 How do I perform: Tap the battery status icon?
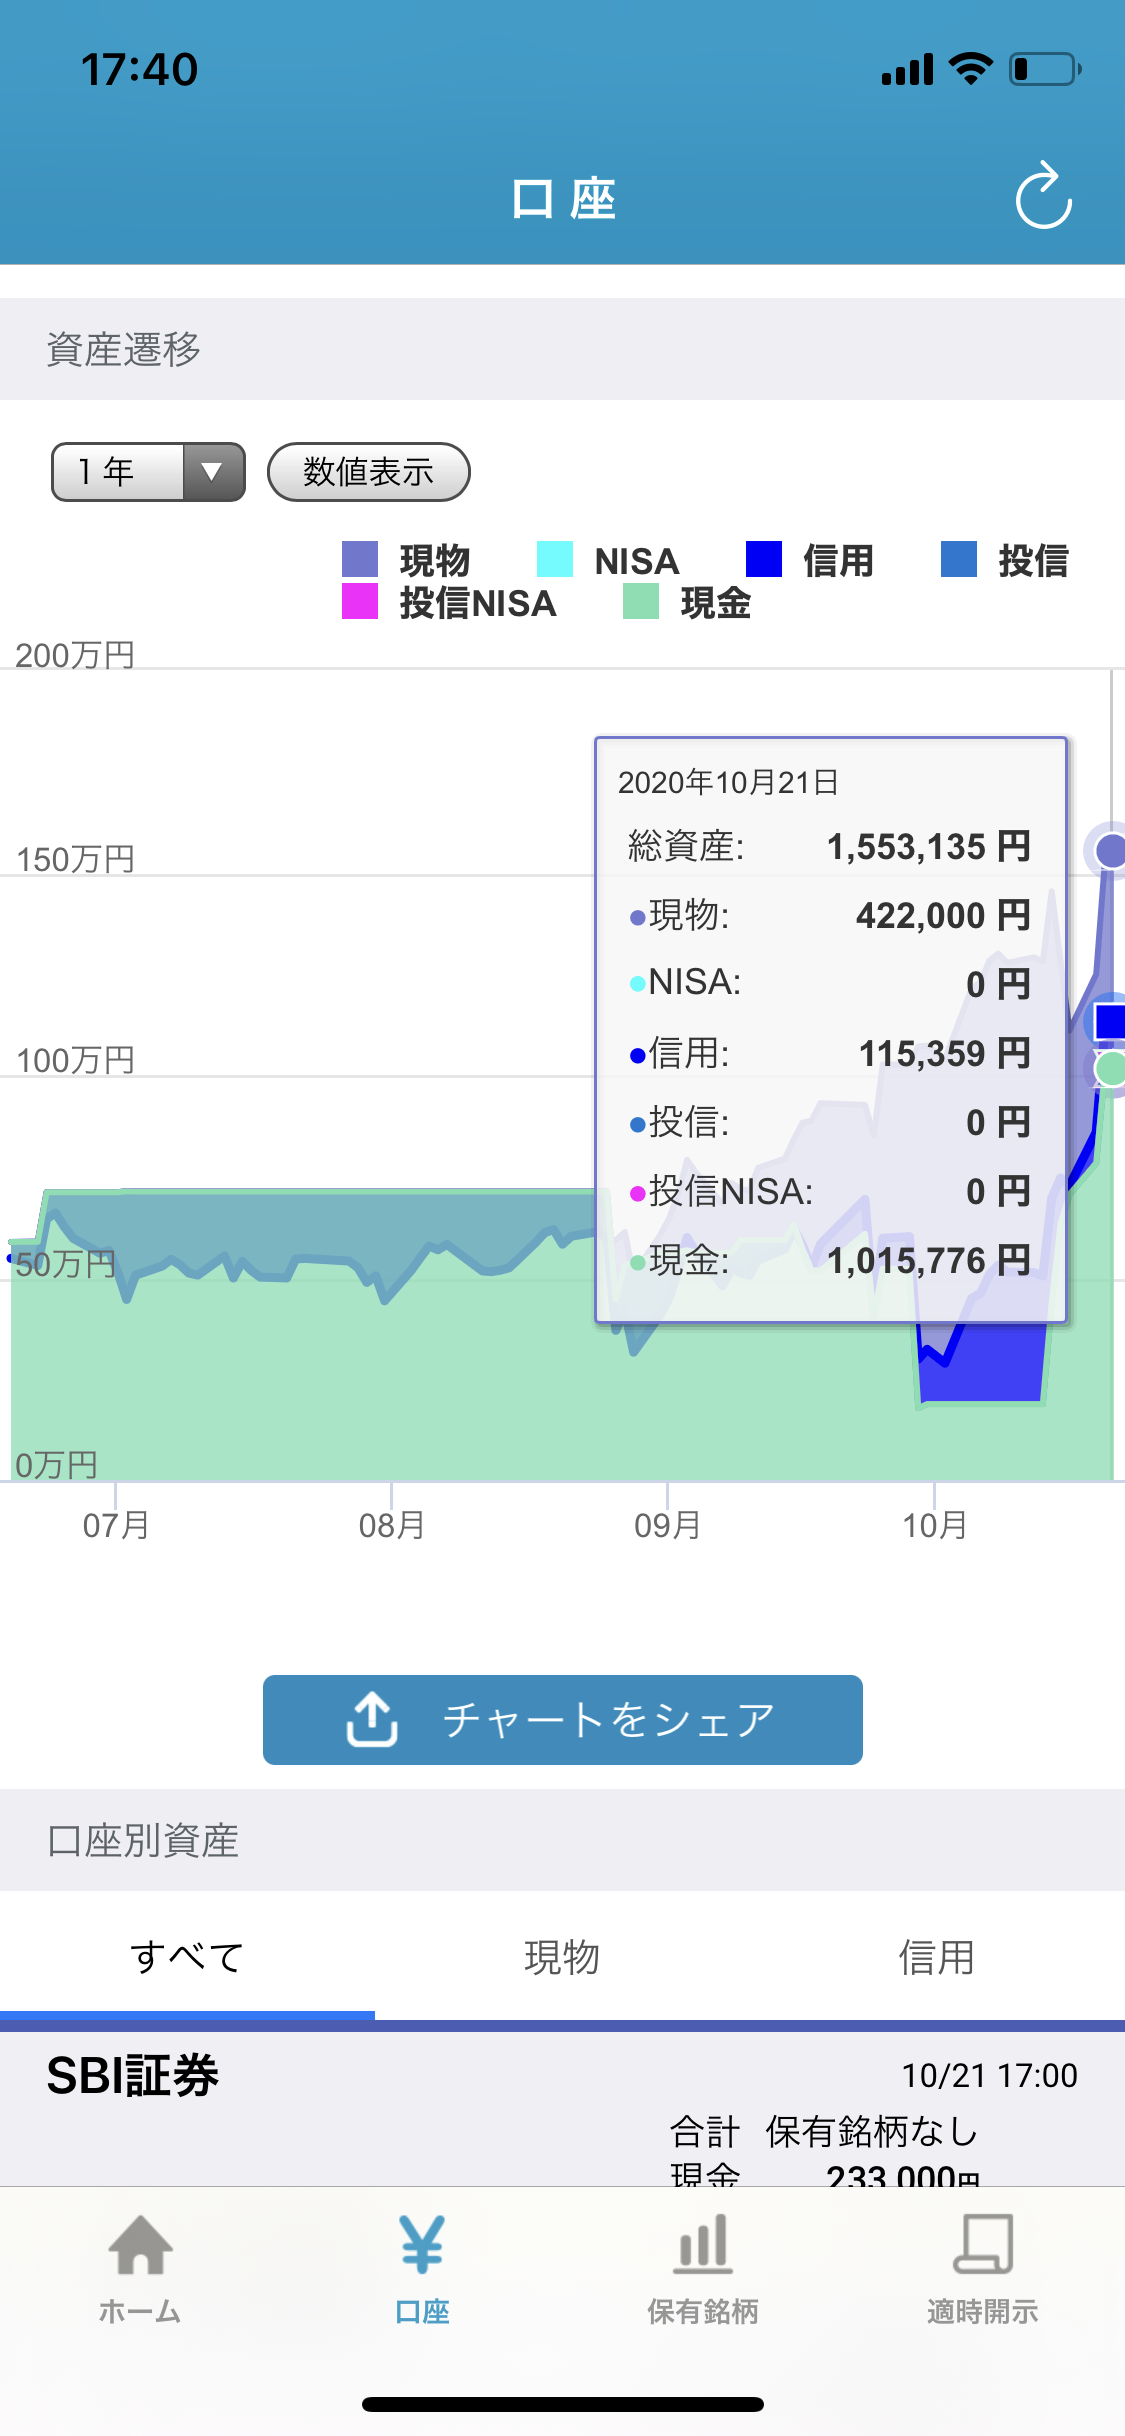(x=1044, y=69)
